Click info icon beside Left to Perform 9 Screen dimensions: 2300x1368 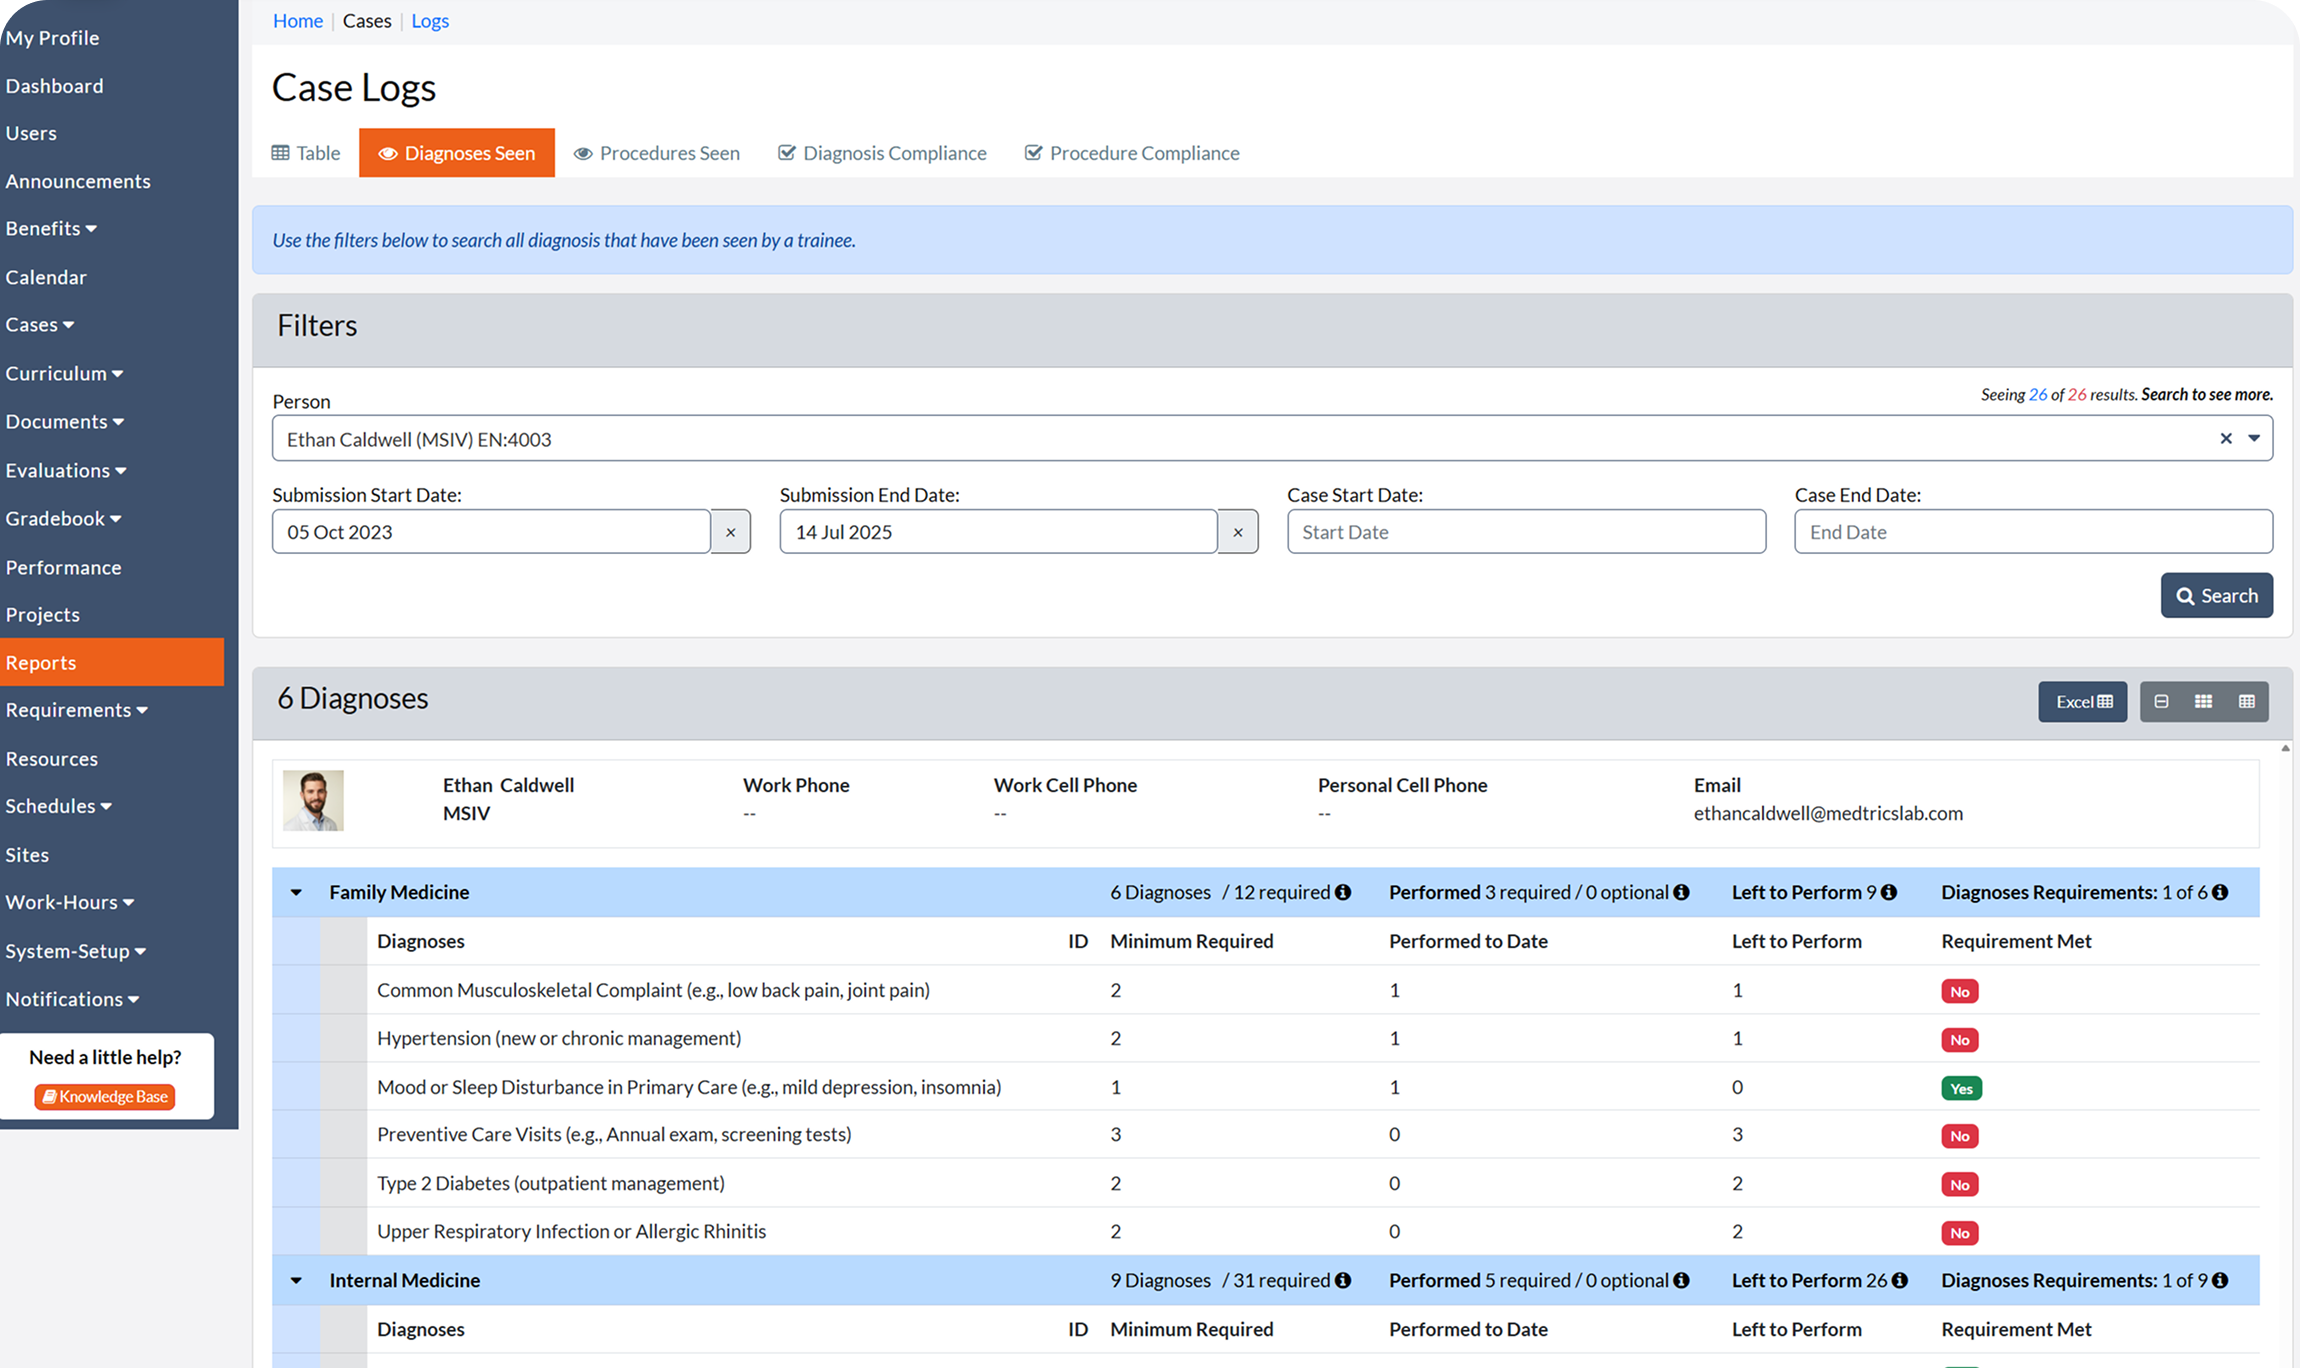click(x=1888, y=892)
